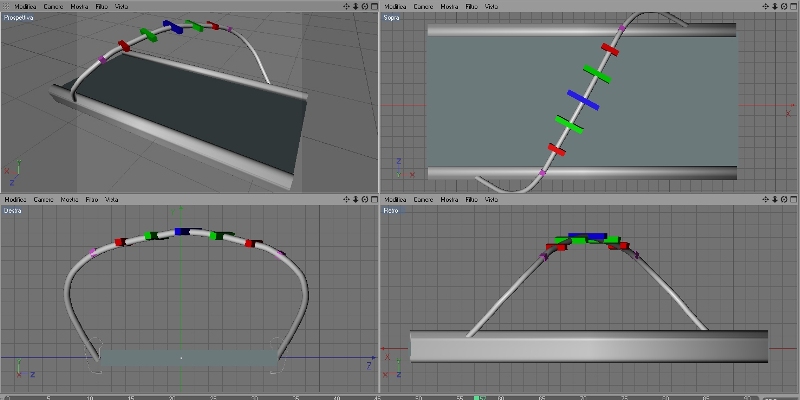This screenshot has width=800, height=400.
Task: Open the Filtro menu in Destra viewport
Action: click(92, 199)
